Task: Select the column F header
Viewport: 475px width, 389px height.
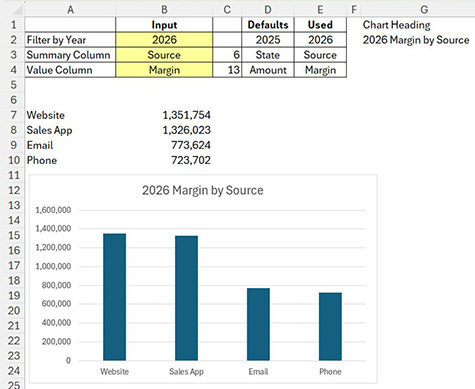Action: [354, 10]
